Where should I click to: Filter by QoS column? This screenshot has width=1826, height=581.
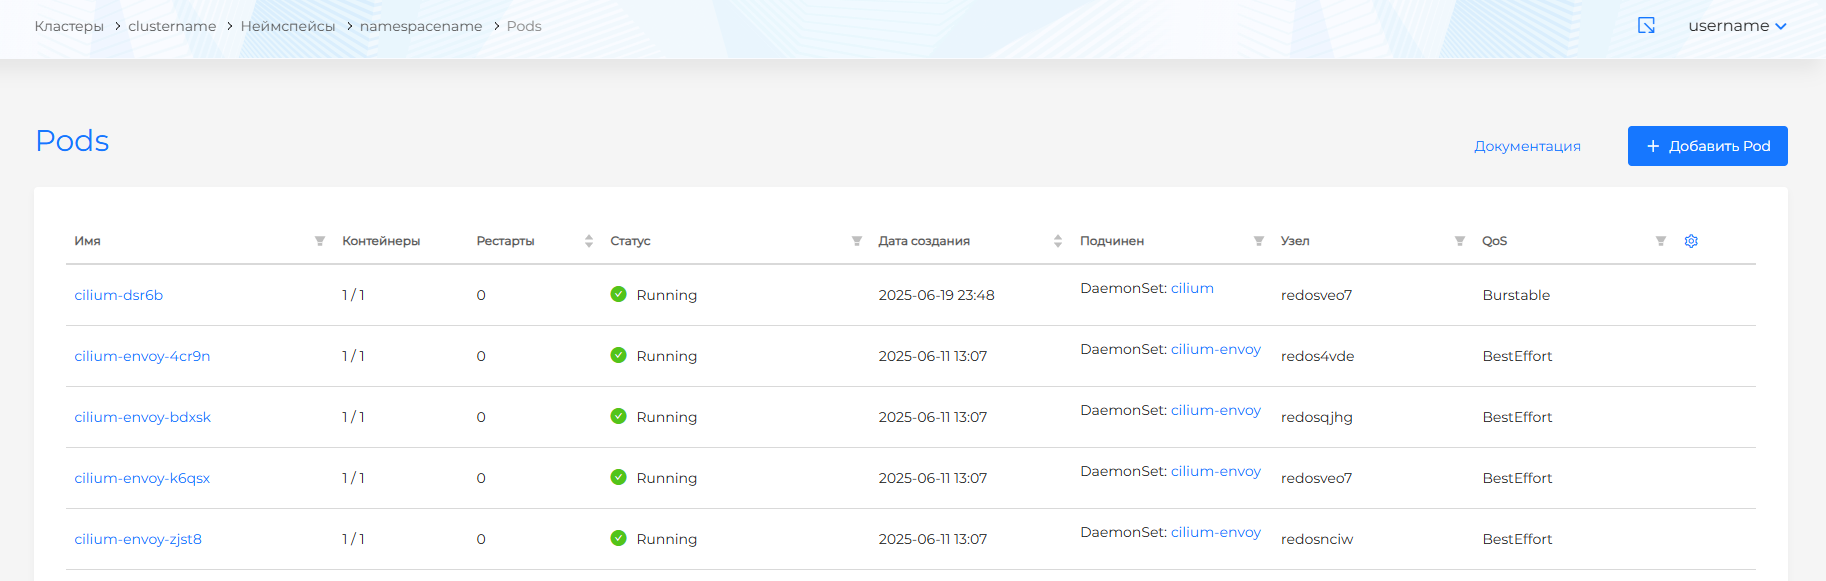1661,241
